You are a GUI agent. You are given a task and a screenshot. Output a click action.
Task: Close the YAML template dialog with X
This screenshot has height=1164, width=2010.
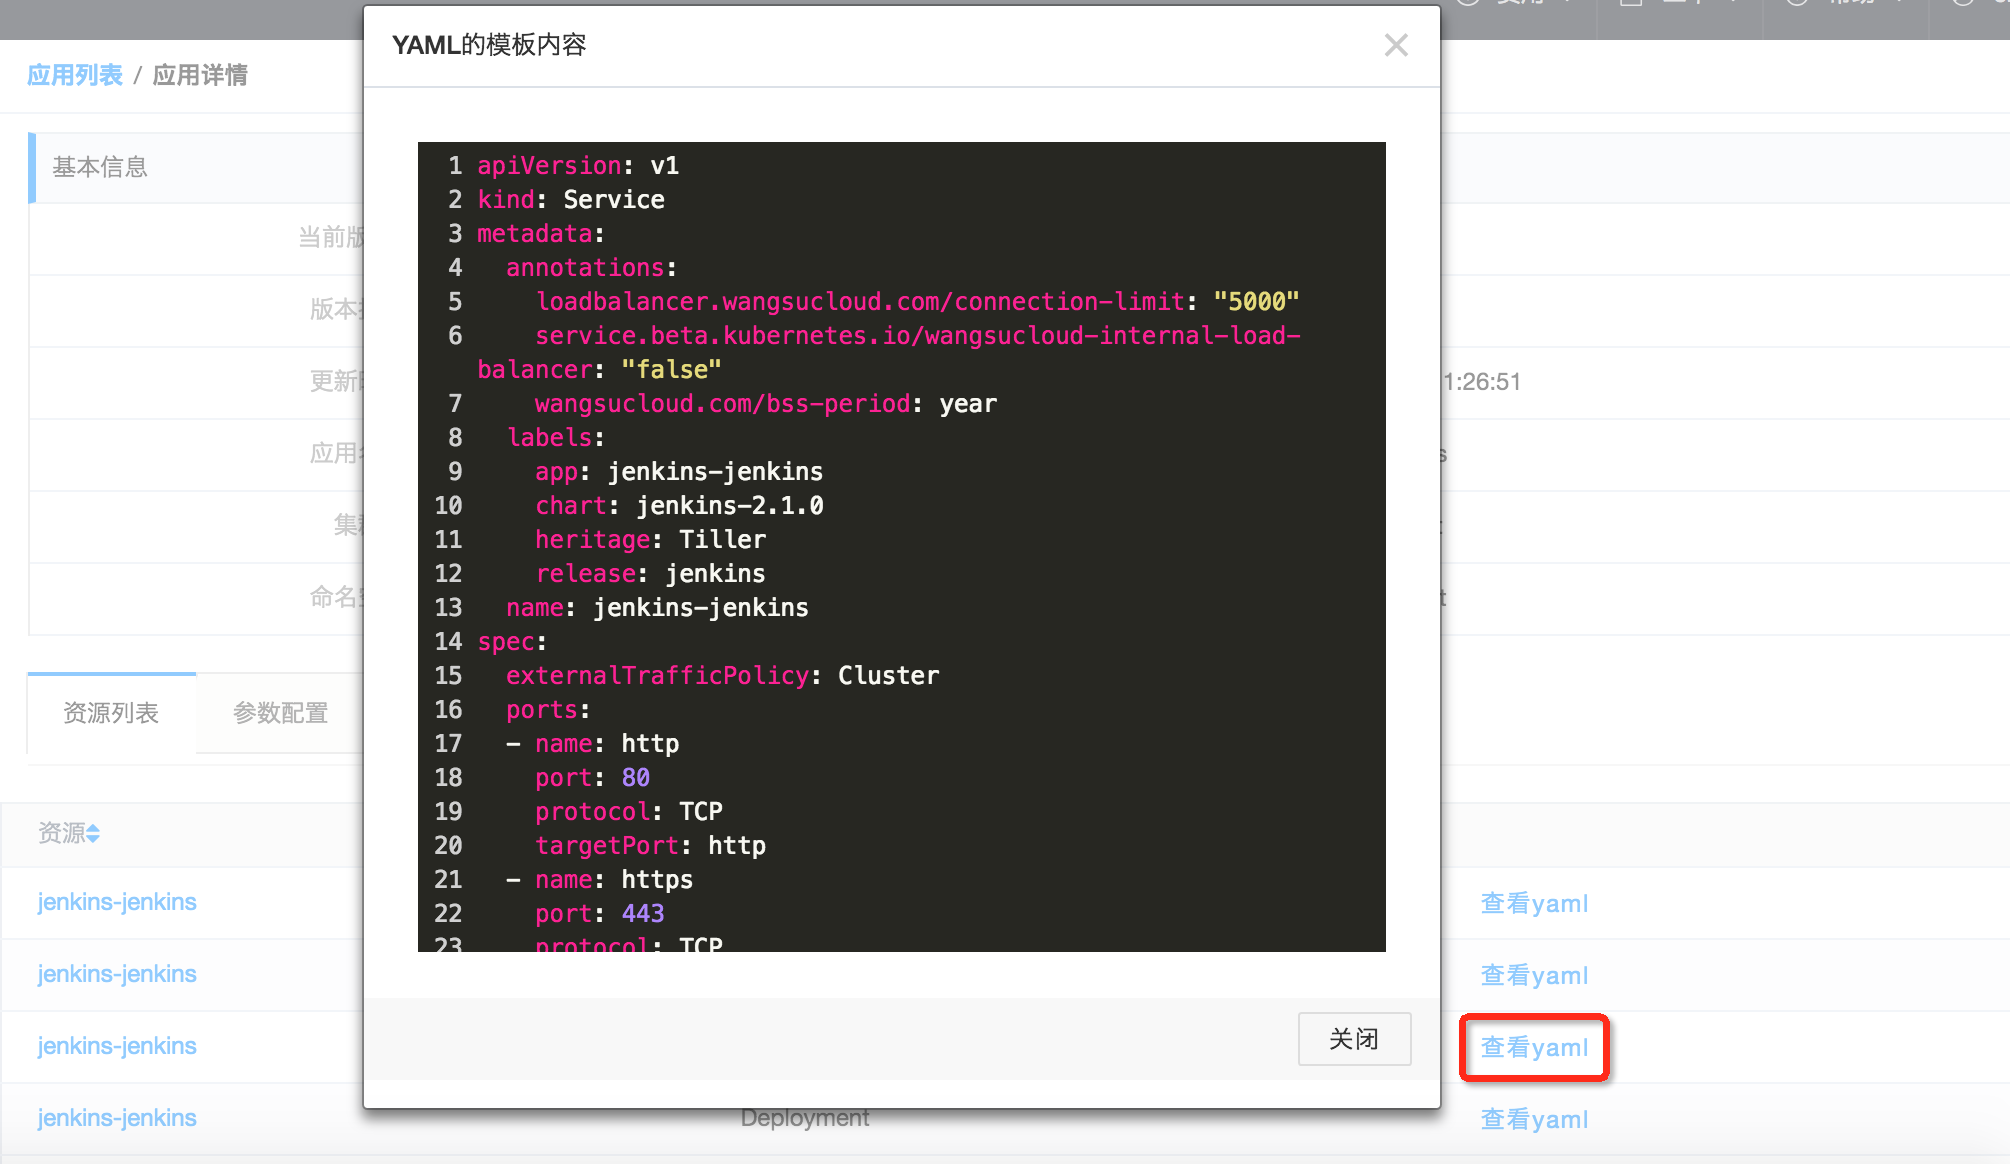(x=1396, y=45)
